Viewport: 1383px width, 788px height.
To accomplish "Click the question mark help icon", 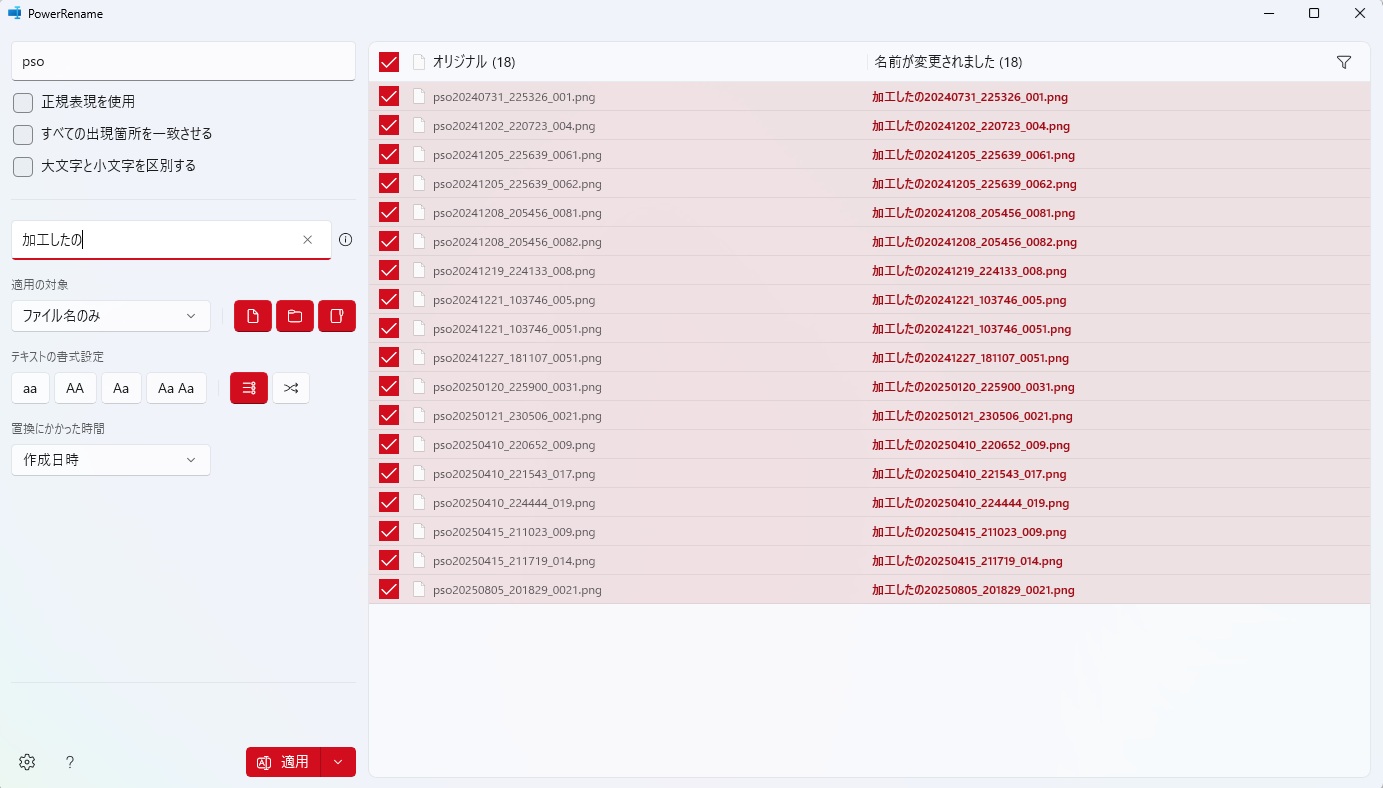I will (x=70, y=762).
